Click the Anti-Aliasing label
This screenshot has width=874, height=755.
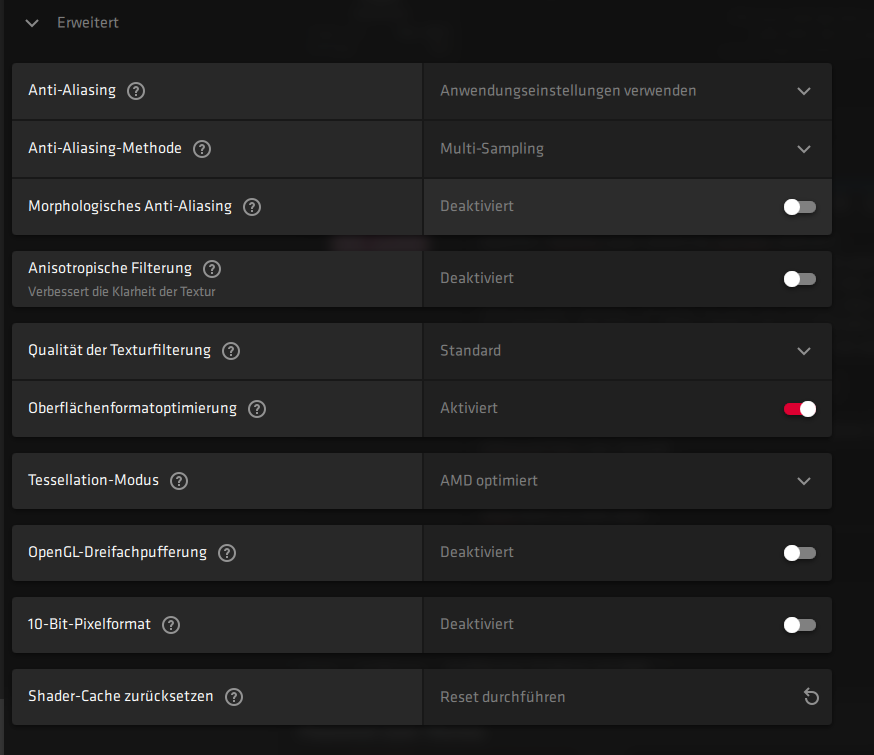[72, 90]
